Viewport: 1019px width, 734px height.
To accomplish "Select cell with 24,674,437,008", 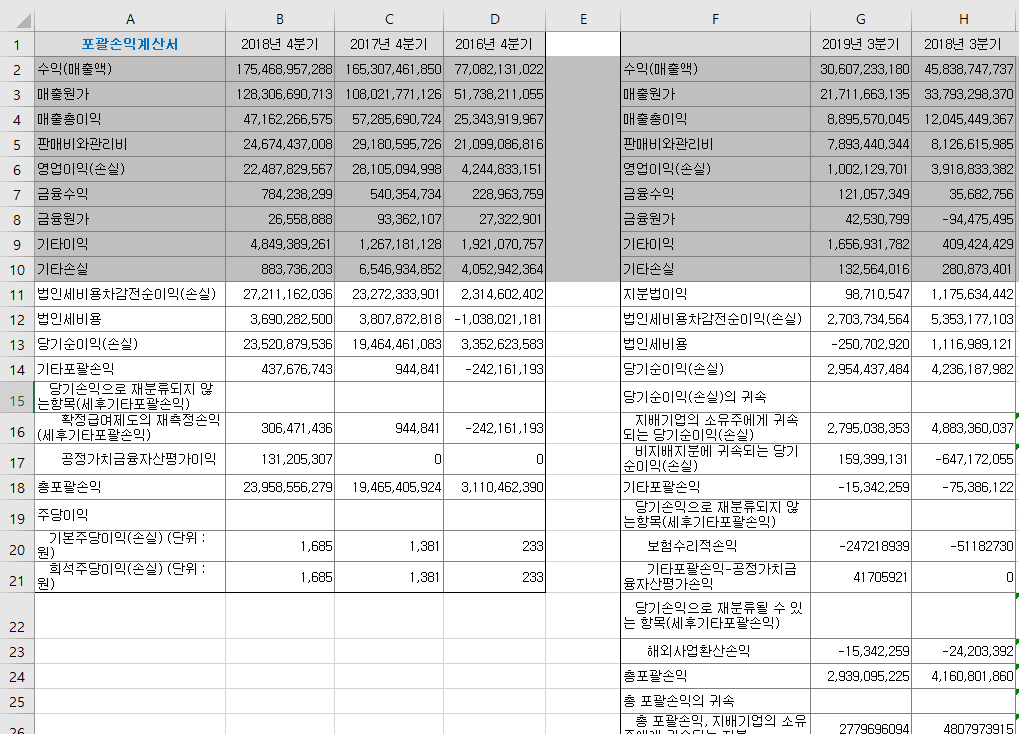I will (x=280, y=144).
